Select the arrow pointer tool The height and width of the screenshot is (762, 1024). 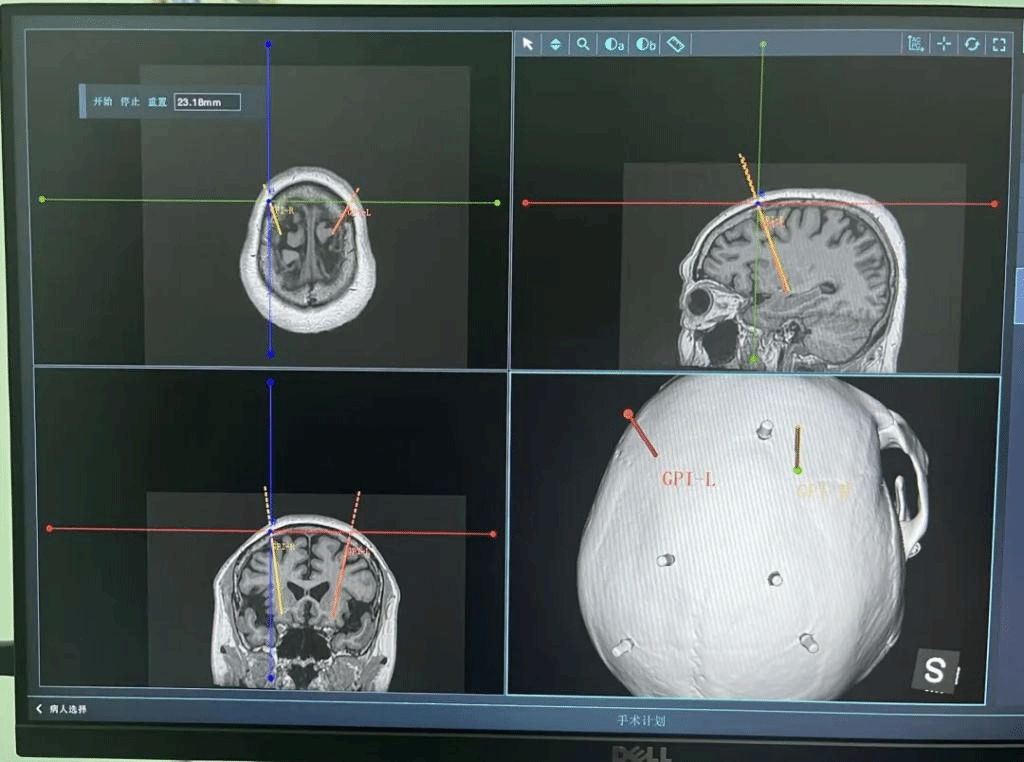527,44
